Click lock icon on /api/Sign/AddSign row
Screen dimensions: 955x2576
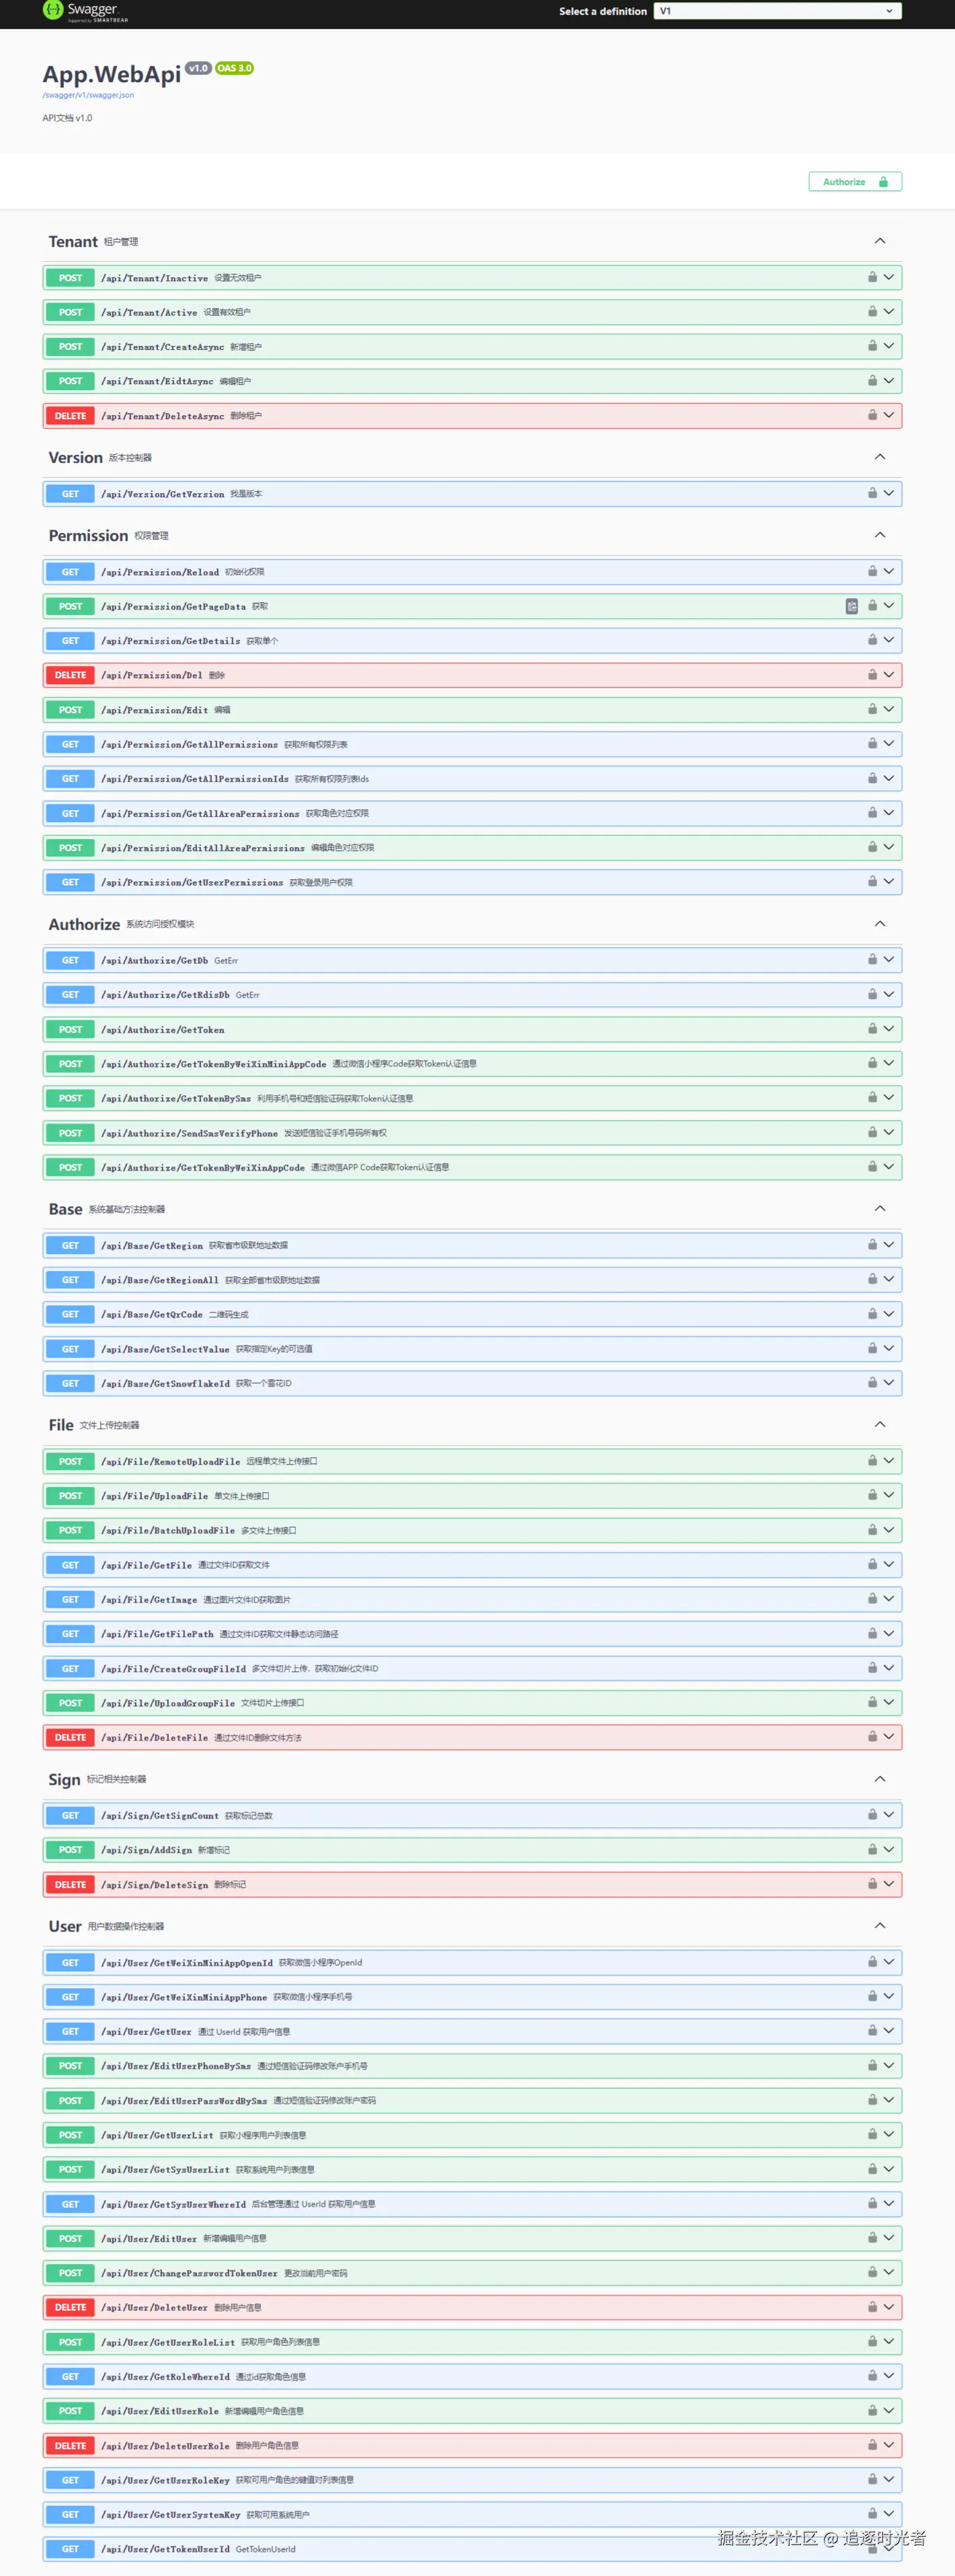tap(872, 1849)
